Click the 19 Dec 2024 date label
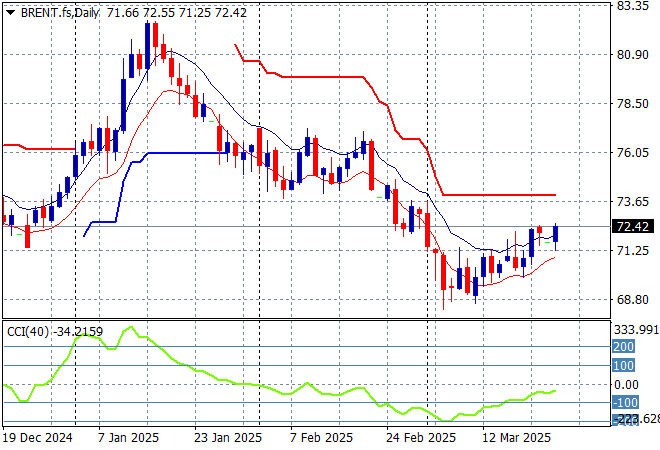Image resolution: width=660 pixels, height=450 pixels. pos(37,438)
